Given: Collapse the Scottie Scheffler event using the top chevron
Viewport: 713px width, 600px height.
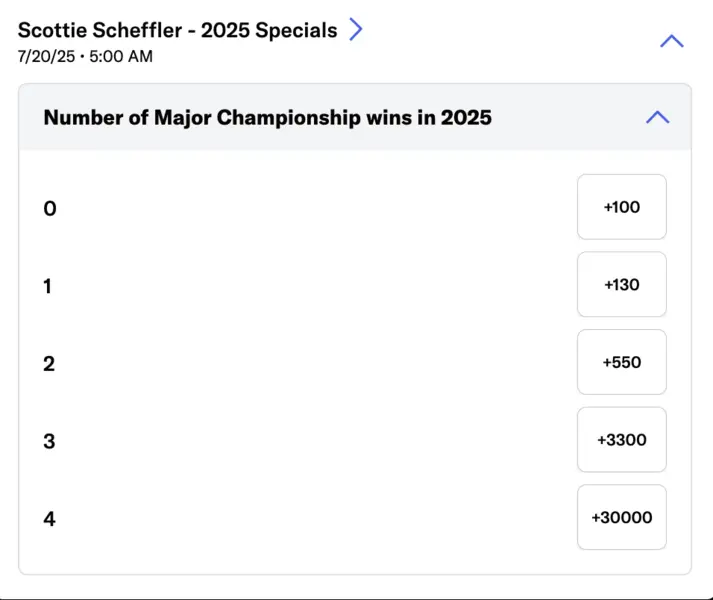Looking at the screenshot, I should pos(672,41).
